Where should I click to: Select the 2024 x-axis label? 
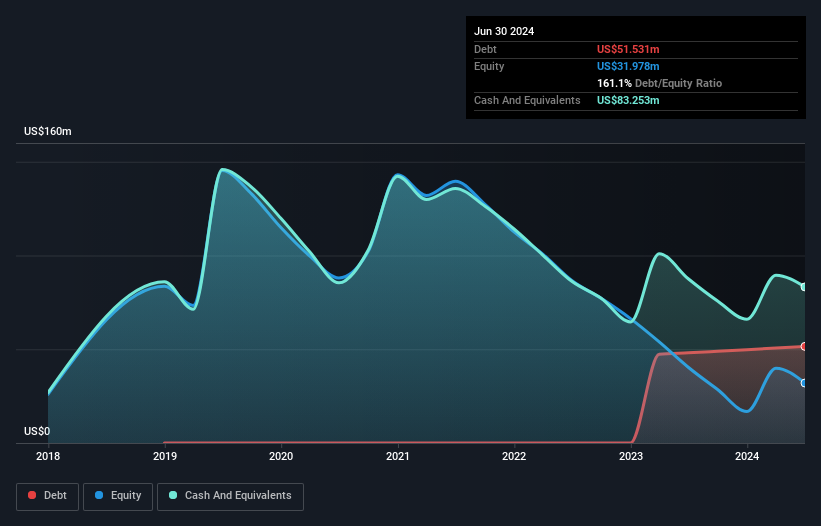point(747,456)
